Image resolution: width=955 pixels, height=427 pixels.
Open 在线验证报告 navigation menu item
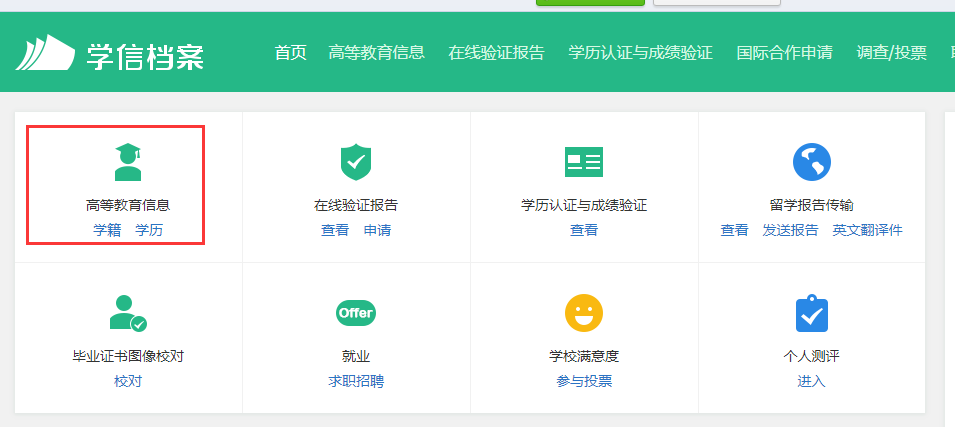496,53
